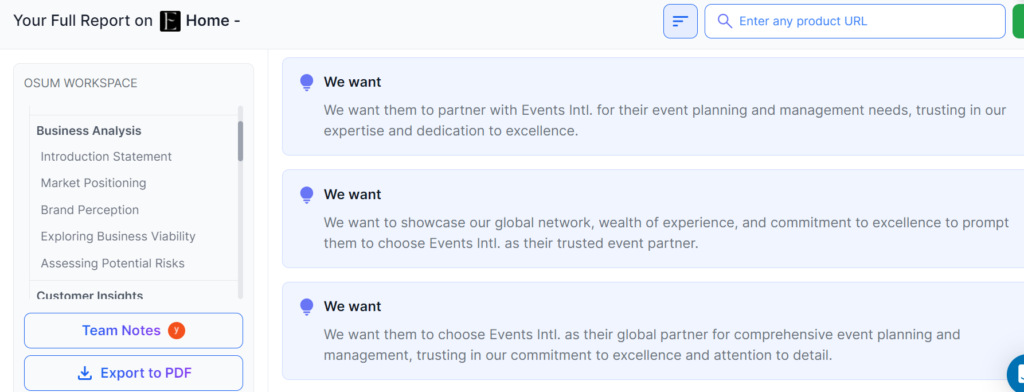1024x392 pixels.
Task: Select Assessing Potential Risks
Action: [x=112, y=263]
